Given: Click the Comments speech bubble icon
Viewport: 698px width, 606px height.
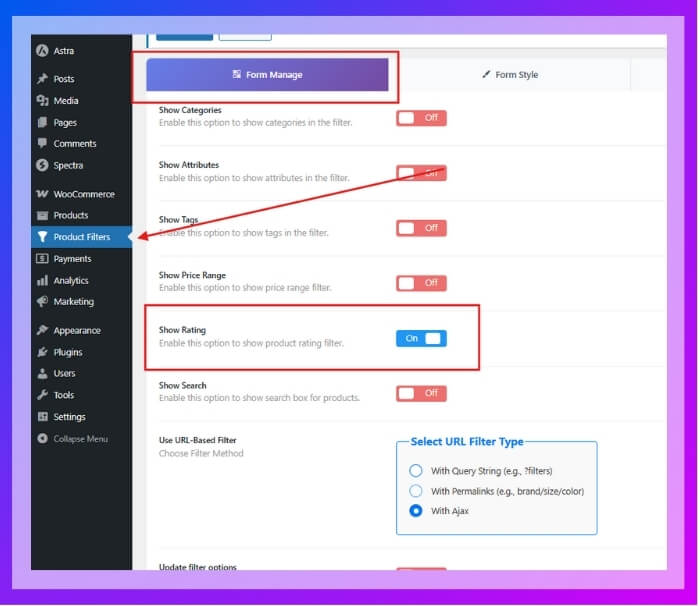Looking at the screenshot, I should (x=42, y=144).
